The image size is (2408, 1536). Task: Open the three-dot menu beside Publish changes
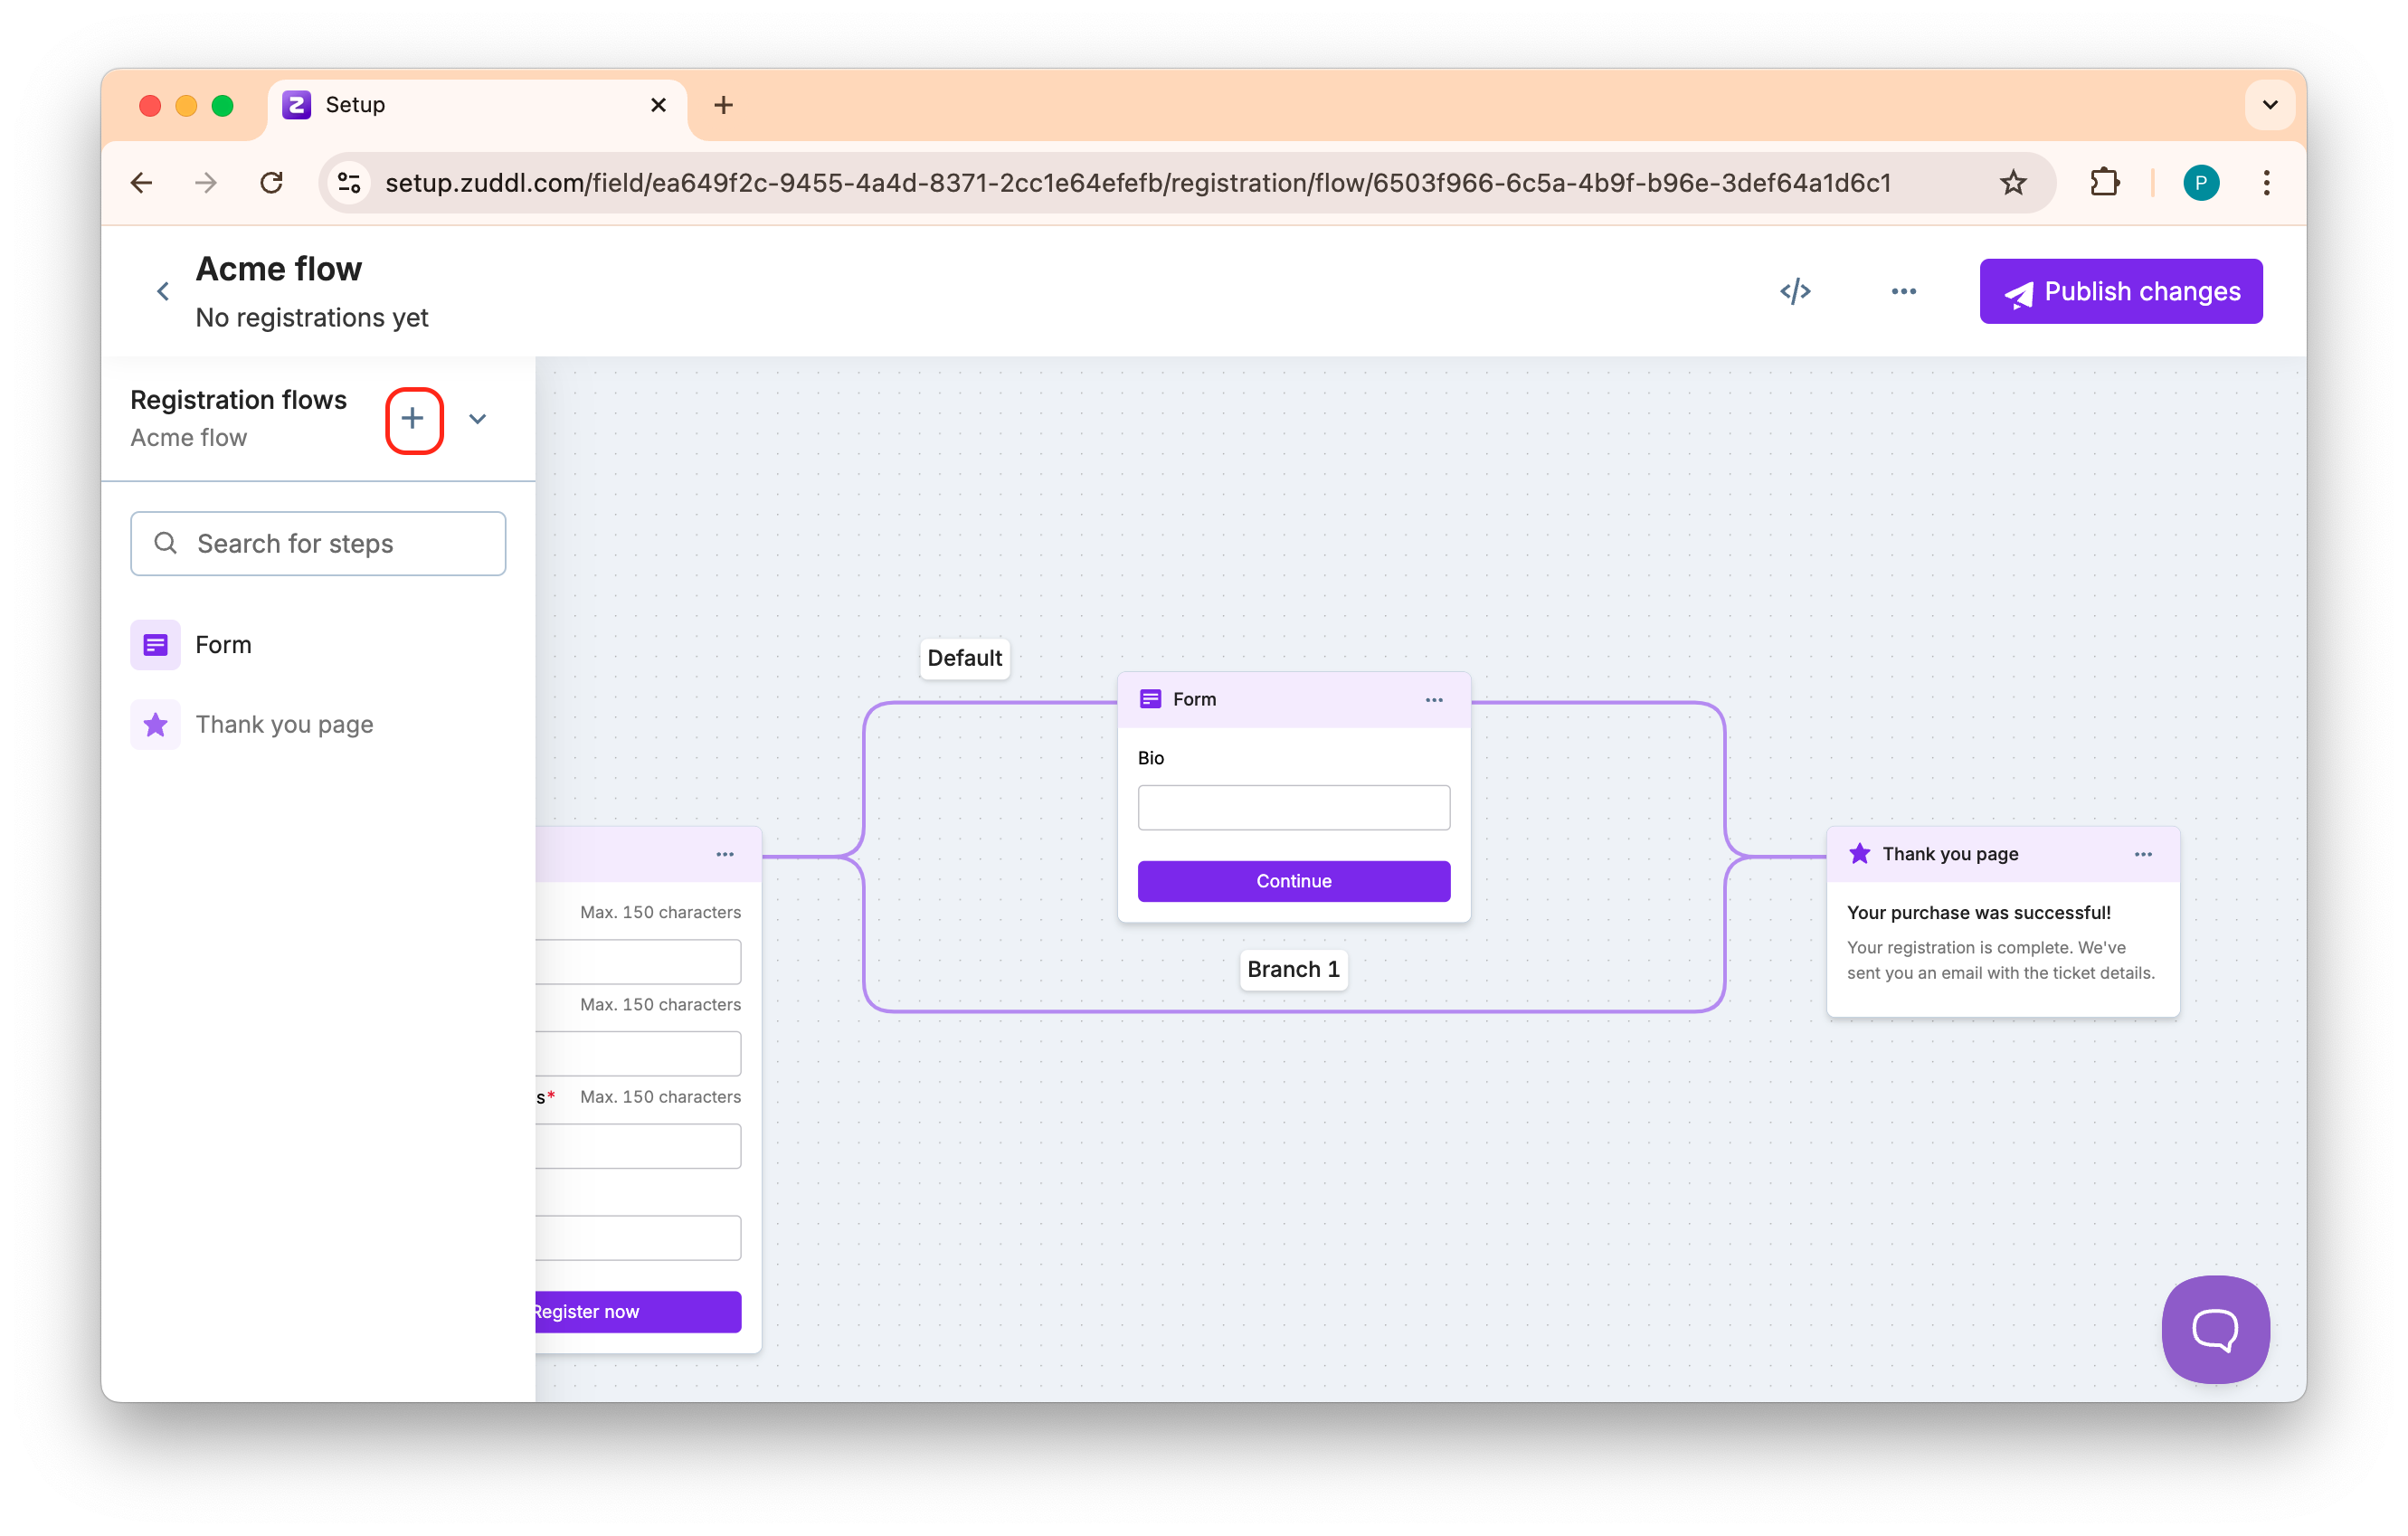tap(1903, 291)
